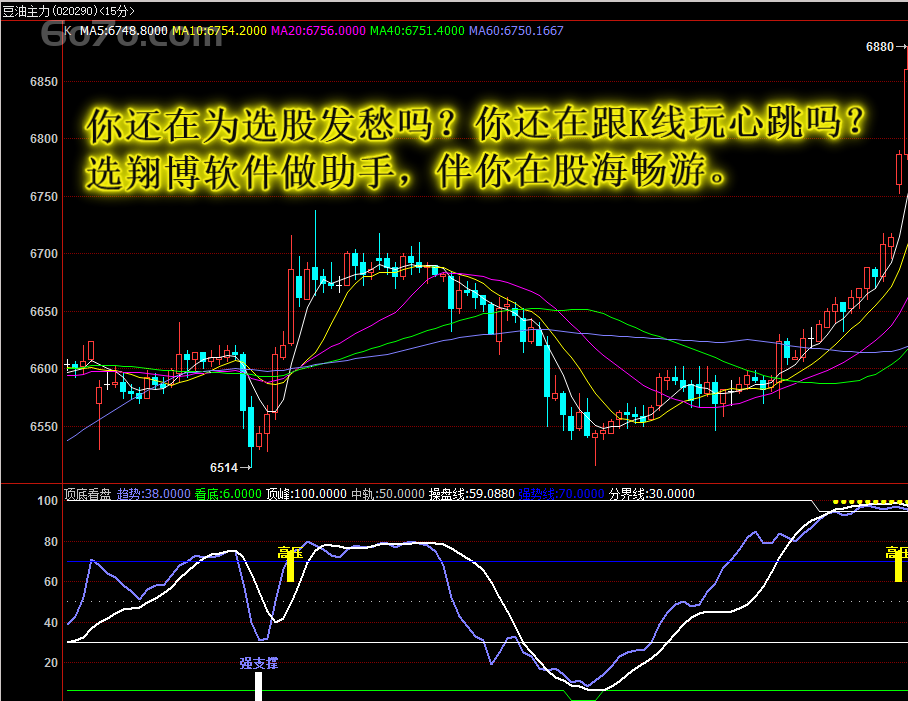This screenshot has width=908, height=701.
Task: Click the 顶底看盘 indicator name
Action: pos(87,494)
